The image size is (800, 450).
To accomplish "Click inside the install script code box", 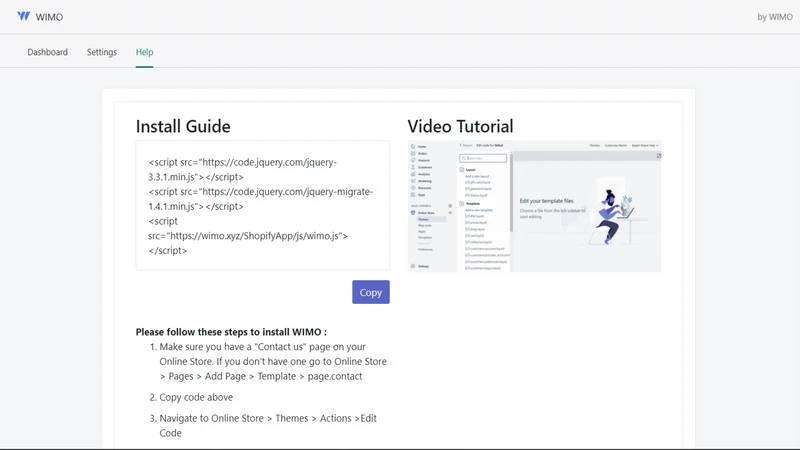I will tap(263, 205).
